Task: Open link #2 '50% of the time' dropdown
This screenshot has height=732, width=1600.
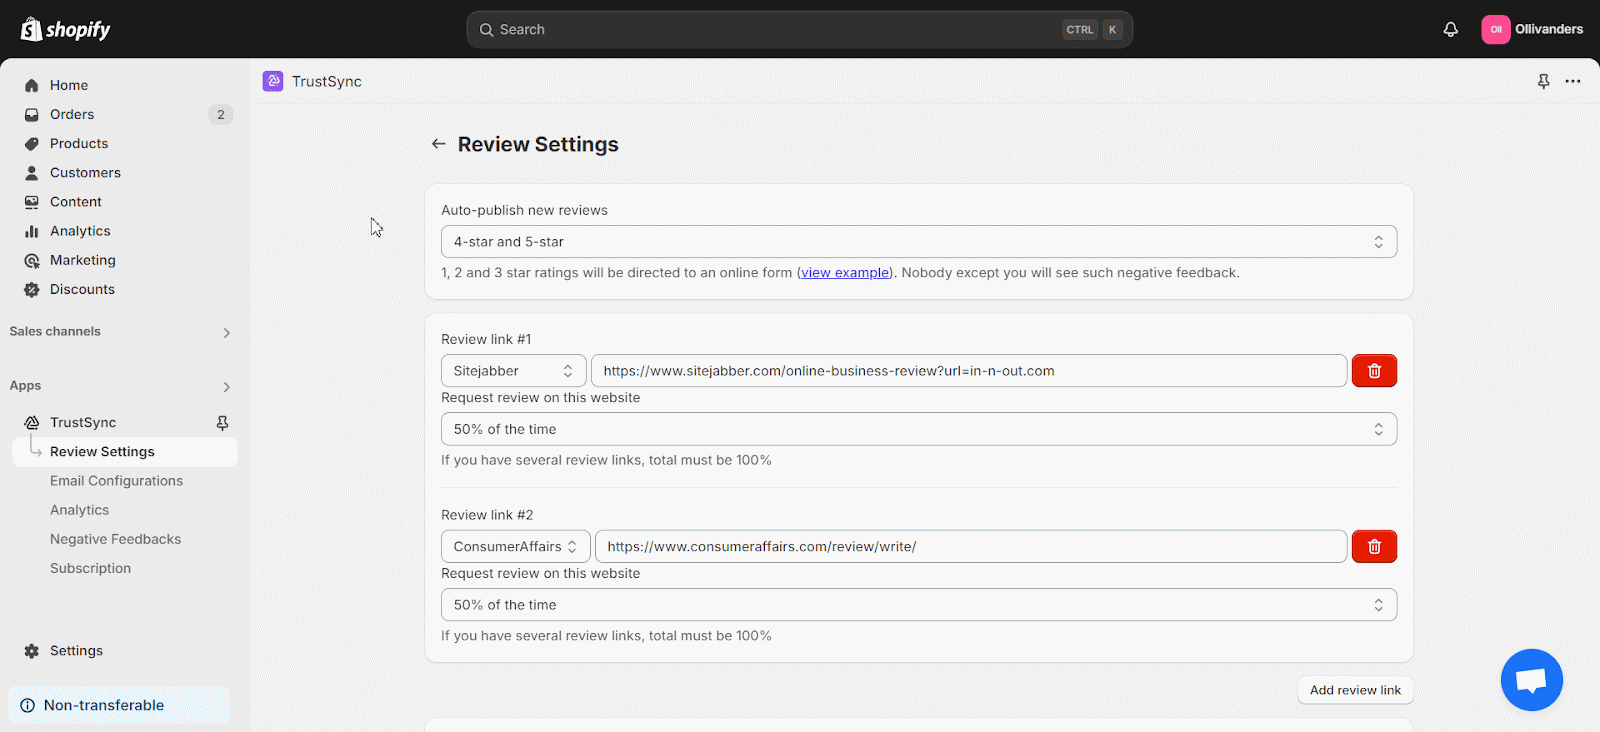Action: pyautogui.click(x=919, y=605)
